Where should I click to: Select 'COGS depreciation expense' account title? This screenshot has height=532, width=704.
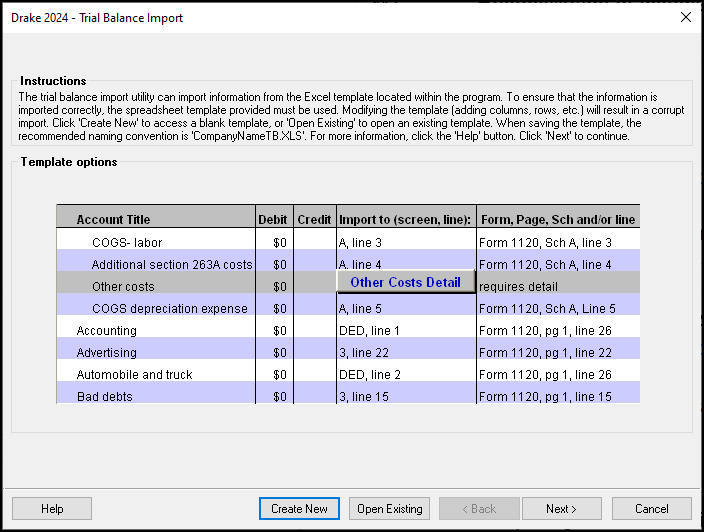pyautogui.click(x=170, y=308)
